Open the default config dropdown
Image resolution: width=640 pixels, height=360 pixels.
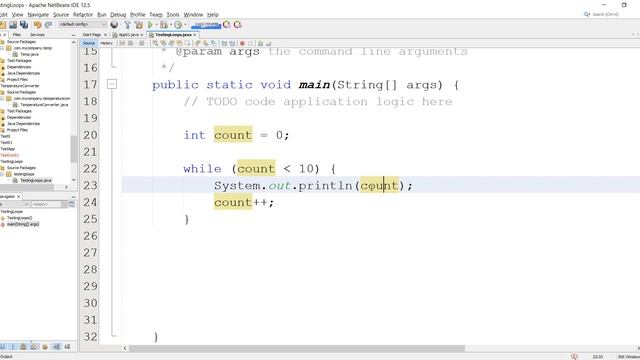[x=82, y=24]
